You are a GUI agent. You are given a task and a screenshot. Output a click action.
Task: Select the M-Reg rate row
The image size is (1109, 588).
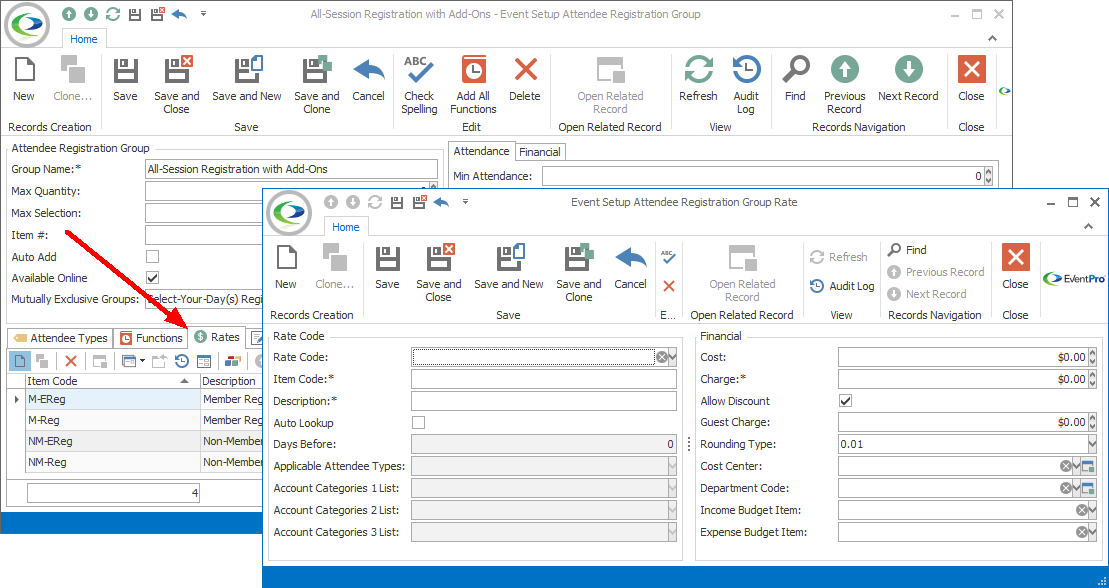pos(134,420)
